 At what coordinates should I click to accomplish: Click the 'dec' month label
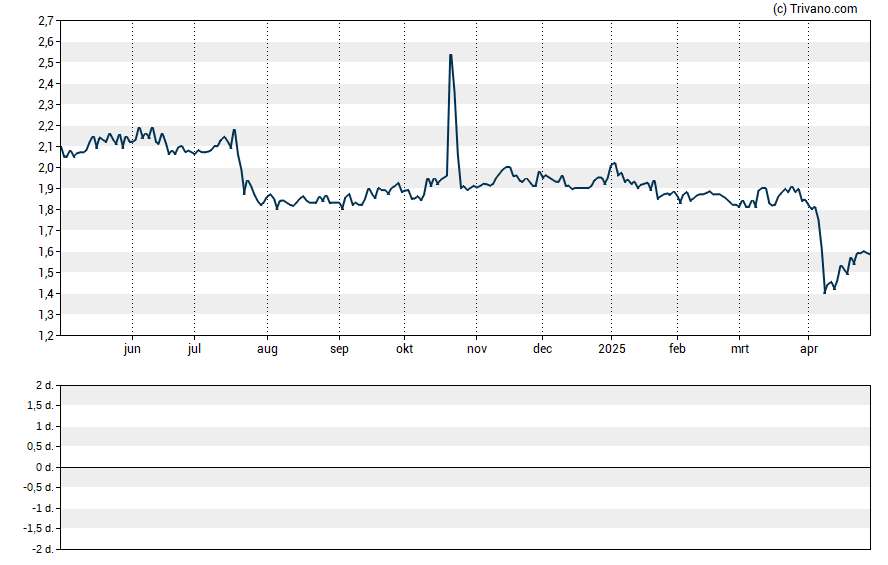(x=543, y=349)
